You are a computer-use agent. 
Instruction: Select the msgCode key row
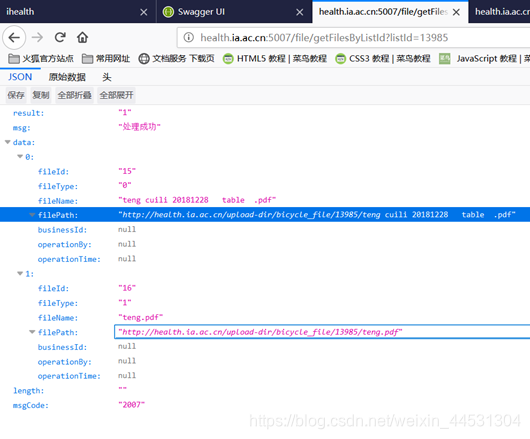265,405
